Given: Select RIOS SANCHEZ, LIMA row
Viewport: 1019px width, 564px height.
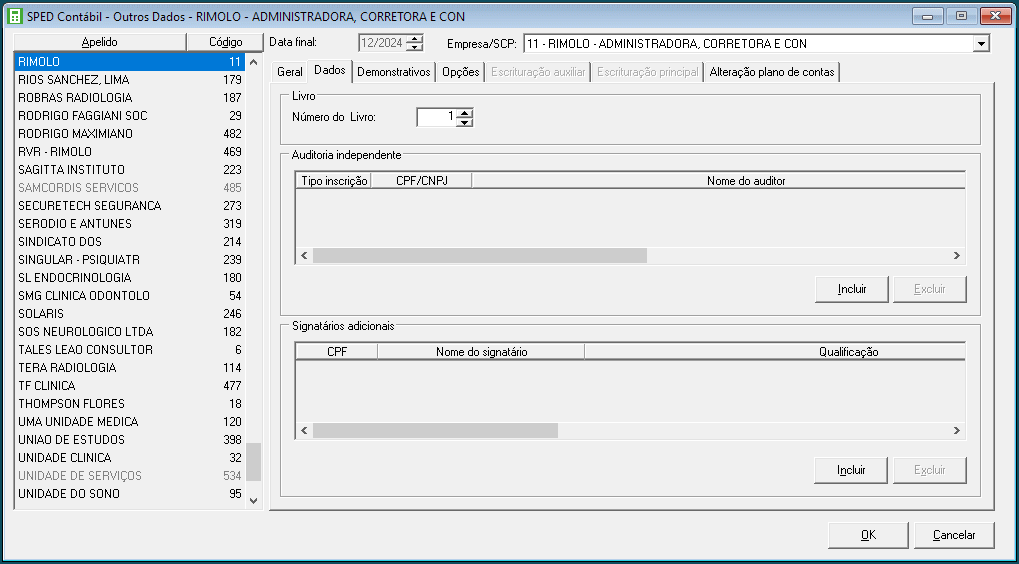Looking at the screenshot, I should [x=129, y=80].
